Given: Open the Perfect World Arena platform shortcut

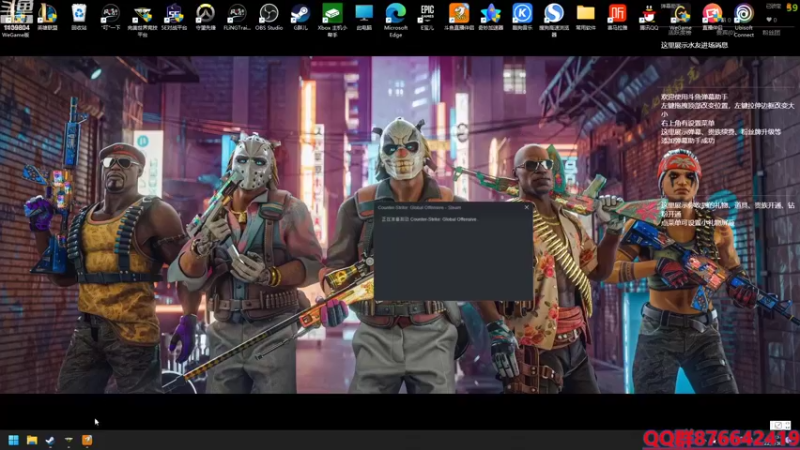Looking at the screenshot, I should click(142, 20).
